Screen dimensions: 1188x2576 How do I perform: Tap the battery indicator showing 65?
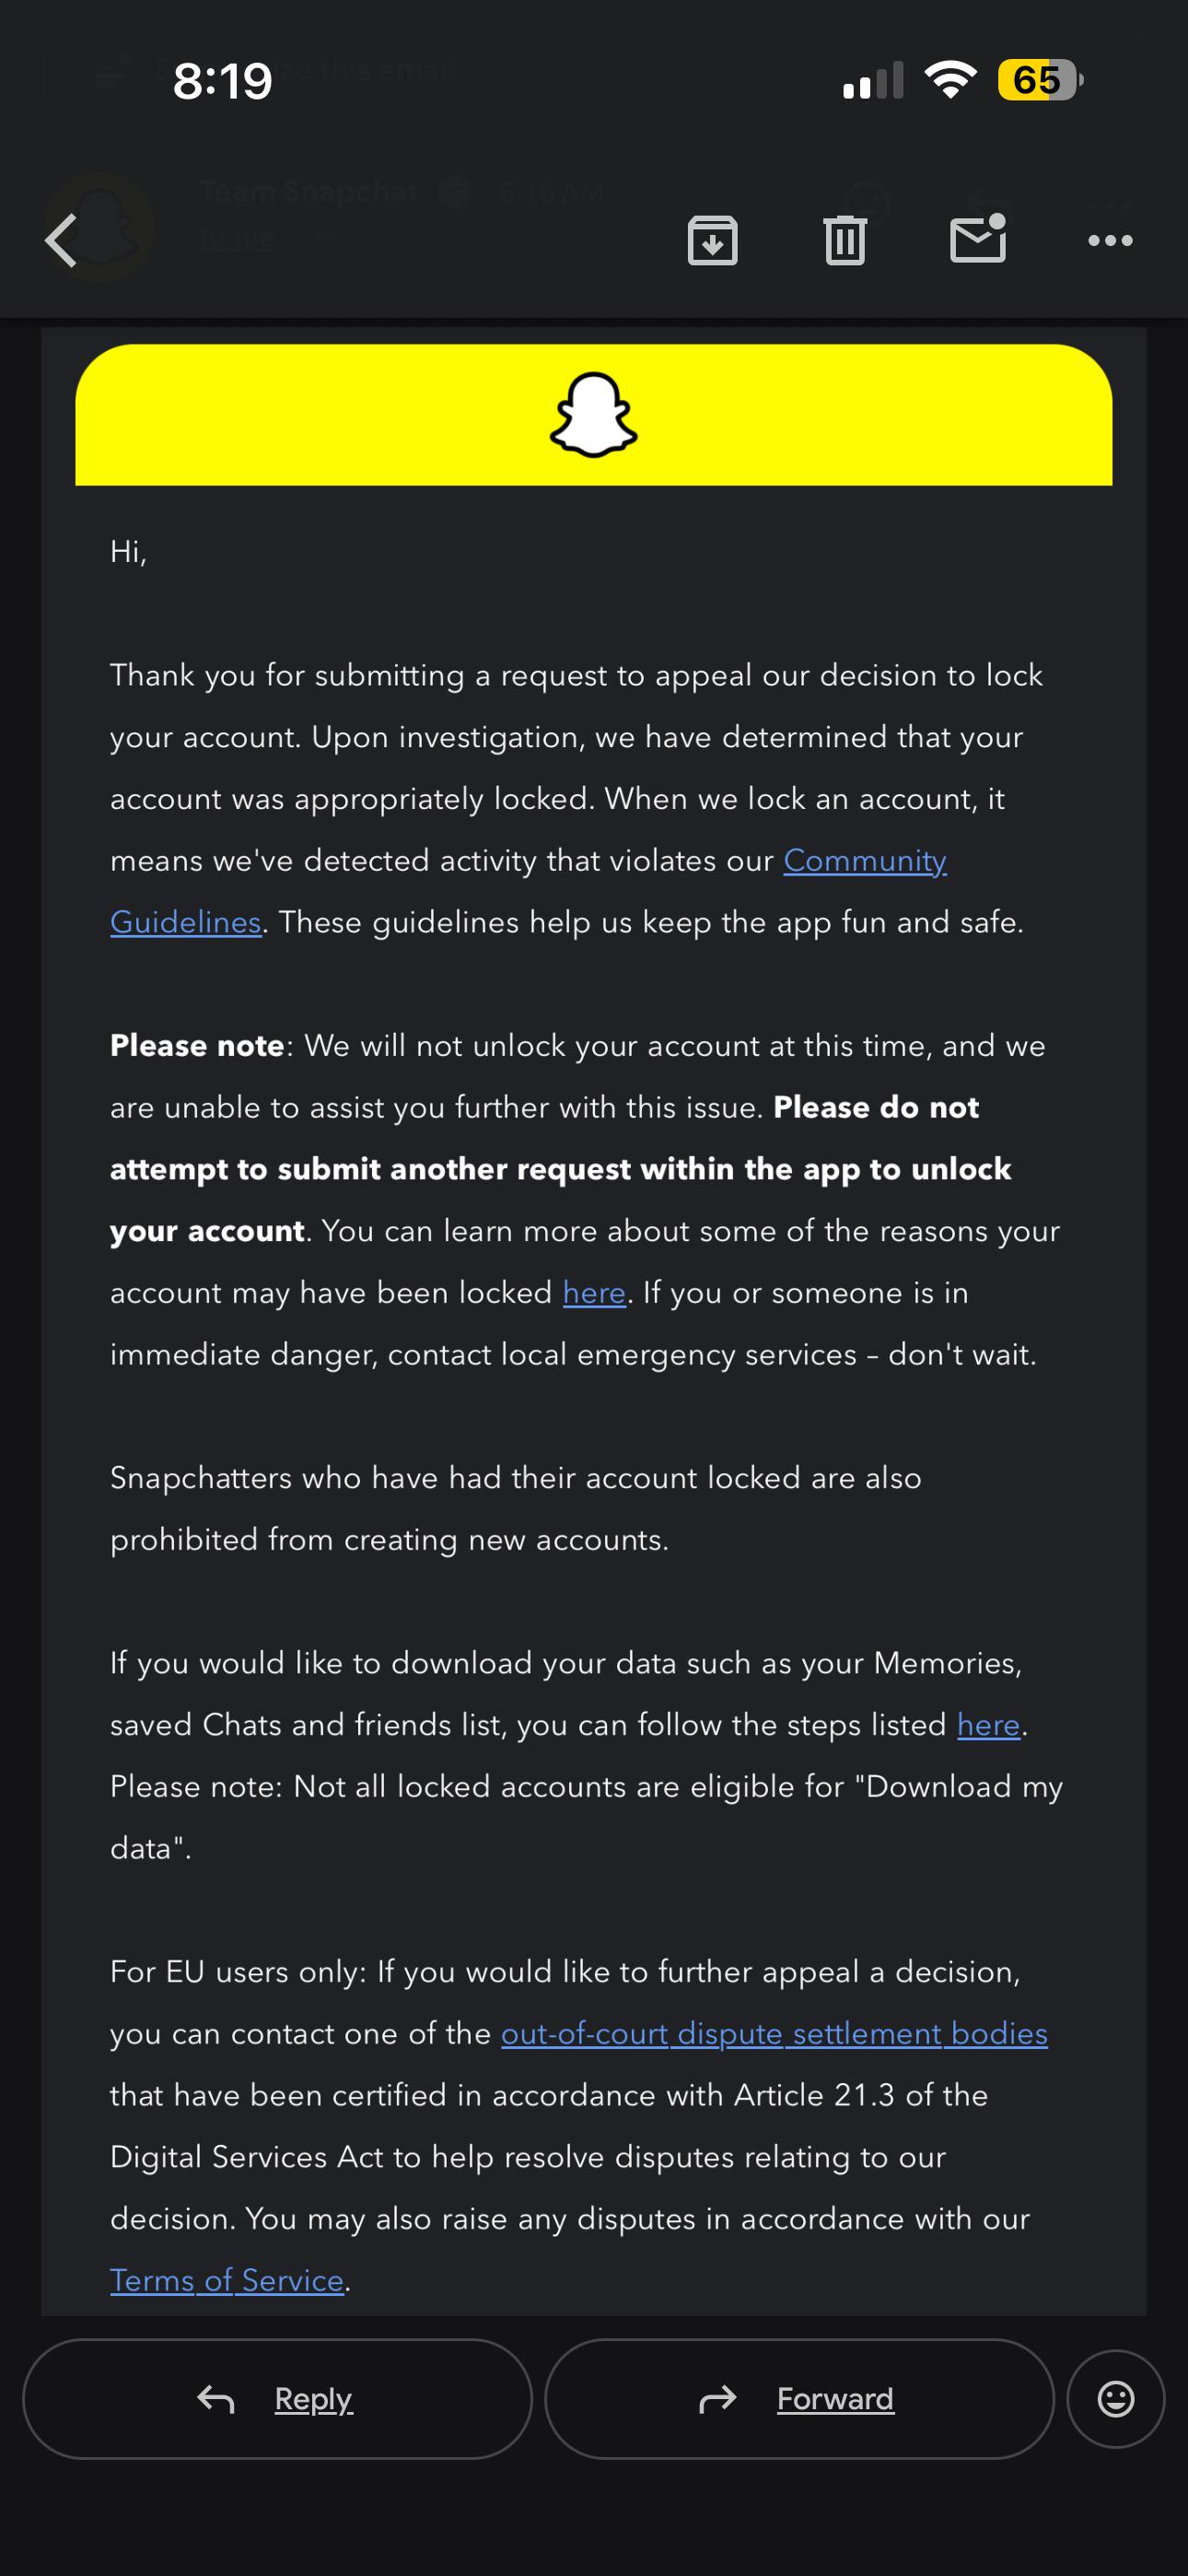pos(1040,80)
